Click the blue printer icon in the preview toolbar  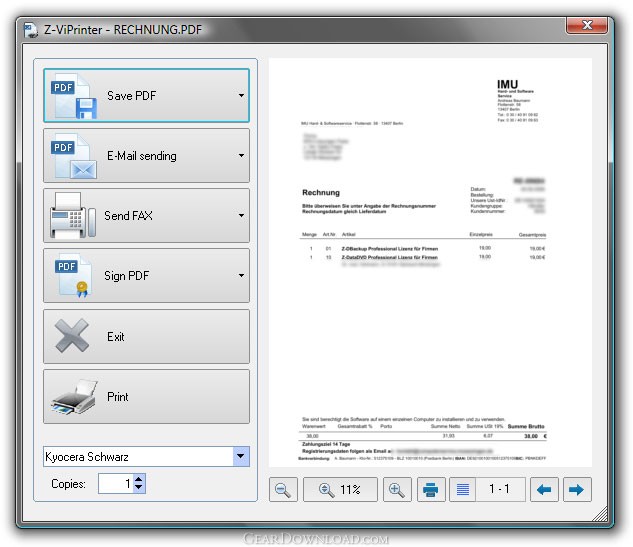point(431,489)
